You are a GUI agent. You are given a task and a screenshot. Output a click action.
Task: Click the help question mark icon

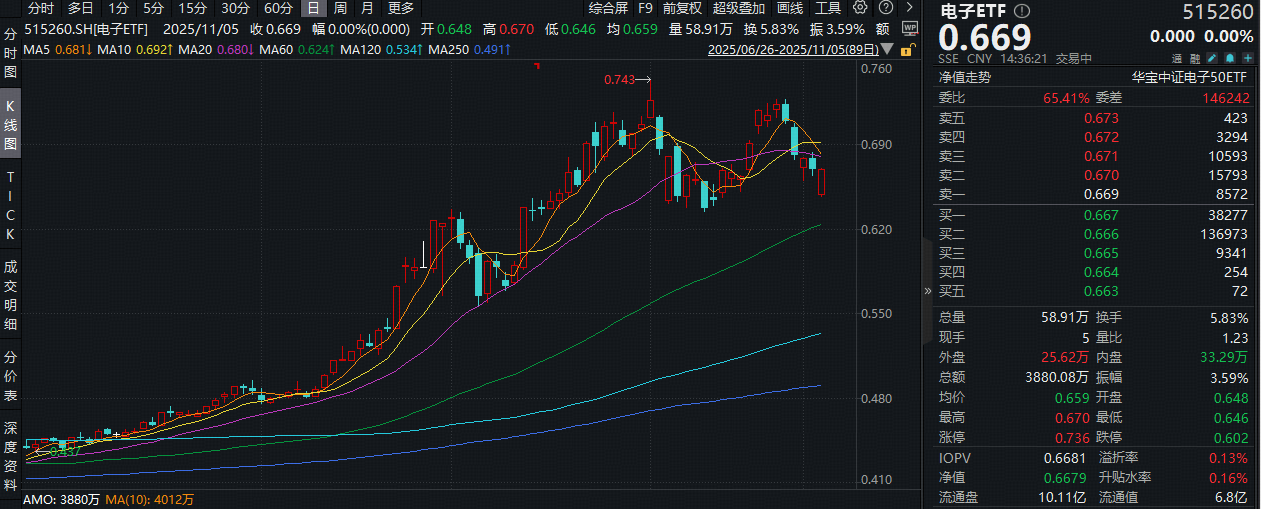click(886, 8)
